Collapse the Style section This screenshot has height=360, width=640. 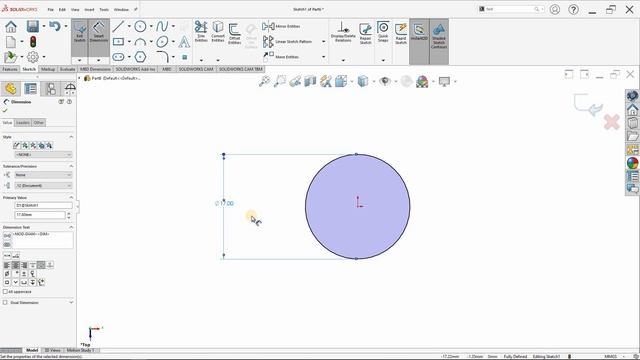pos(71,137)
